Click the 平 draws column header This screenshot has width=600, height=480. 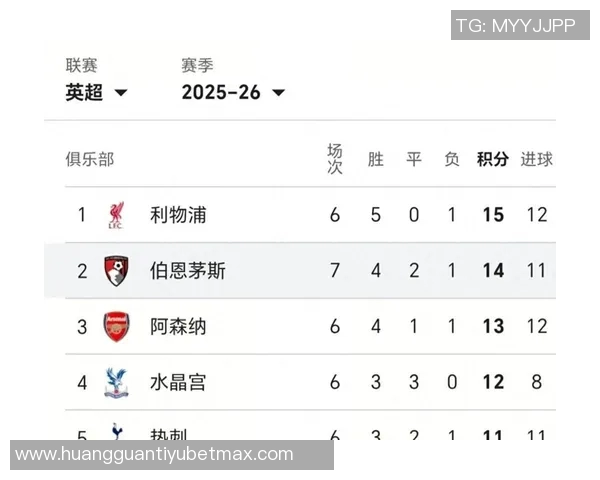(414, 159)
